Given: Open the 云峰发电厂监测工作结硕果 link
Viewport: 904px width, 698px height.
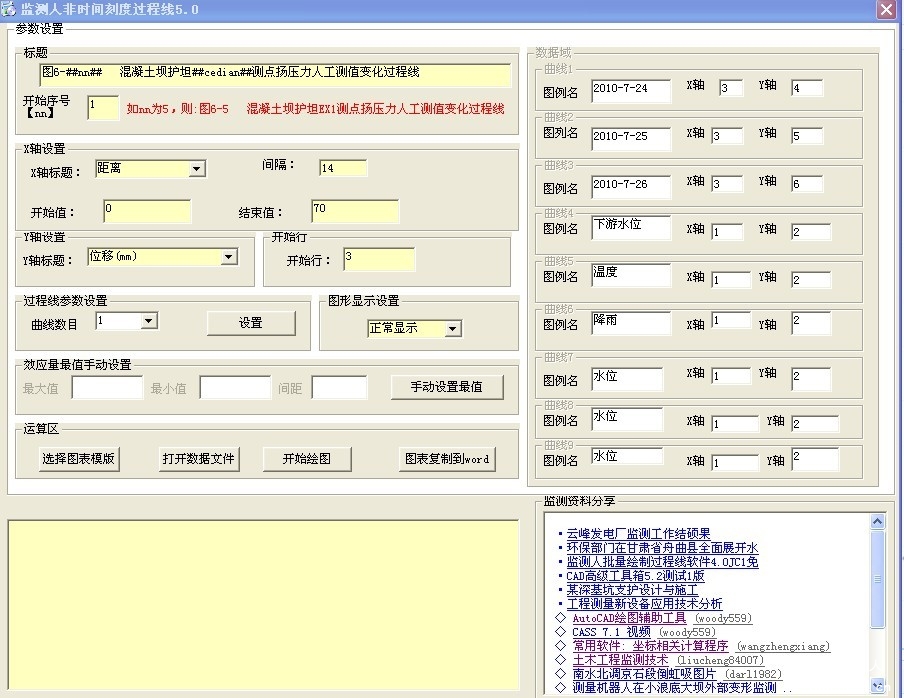Looking at the screenshot, I should tap(638, 534).
